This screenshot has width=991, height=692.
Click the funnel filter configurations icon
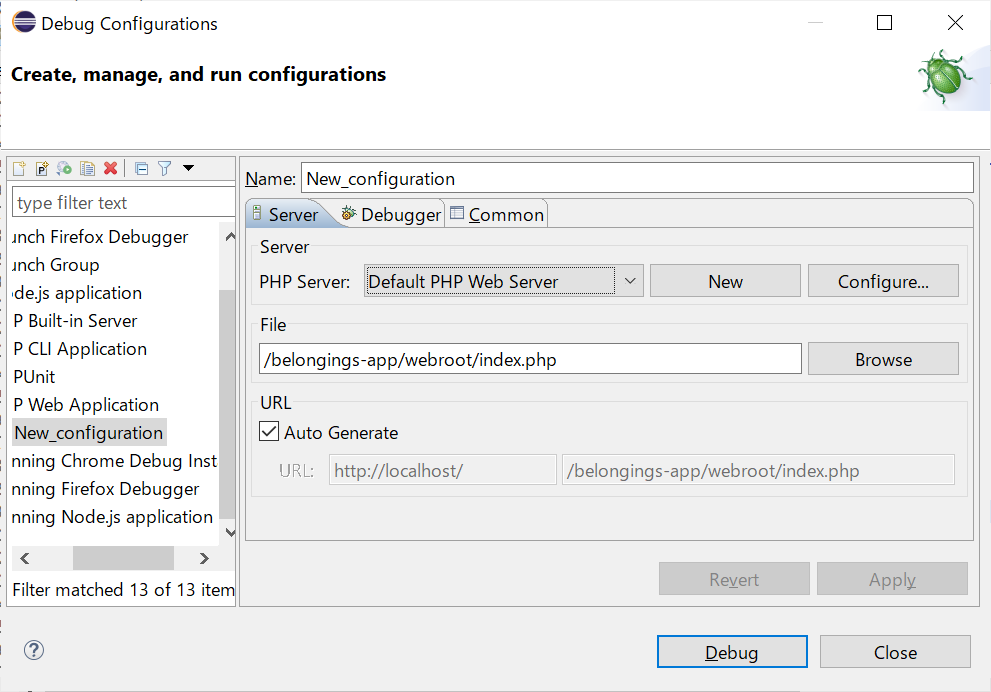click(x=165, y=169)
